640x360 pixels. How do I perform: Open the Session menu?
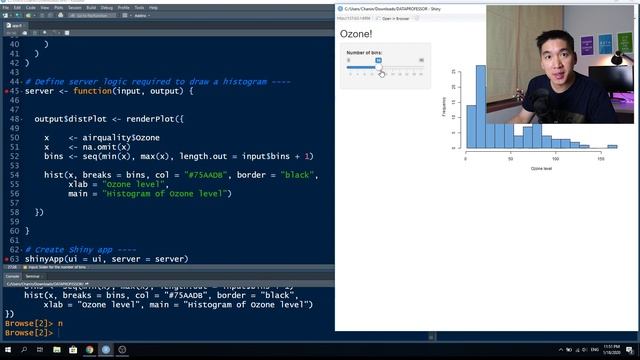[x=75, y=8]
